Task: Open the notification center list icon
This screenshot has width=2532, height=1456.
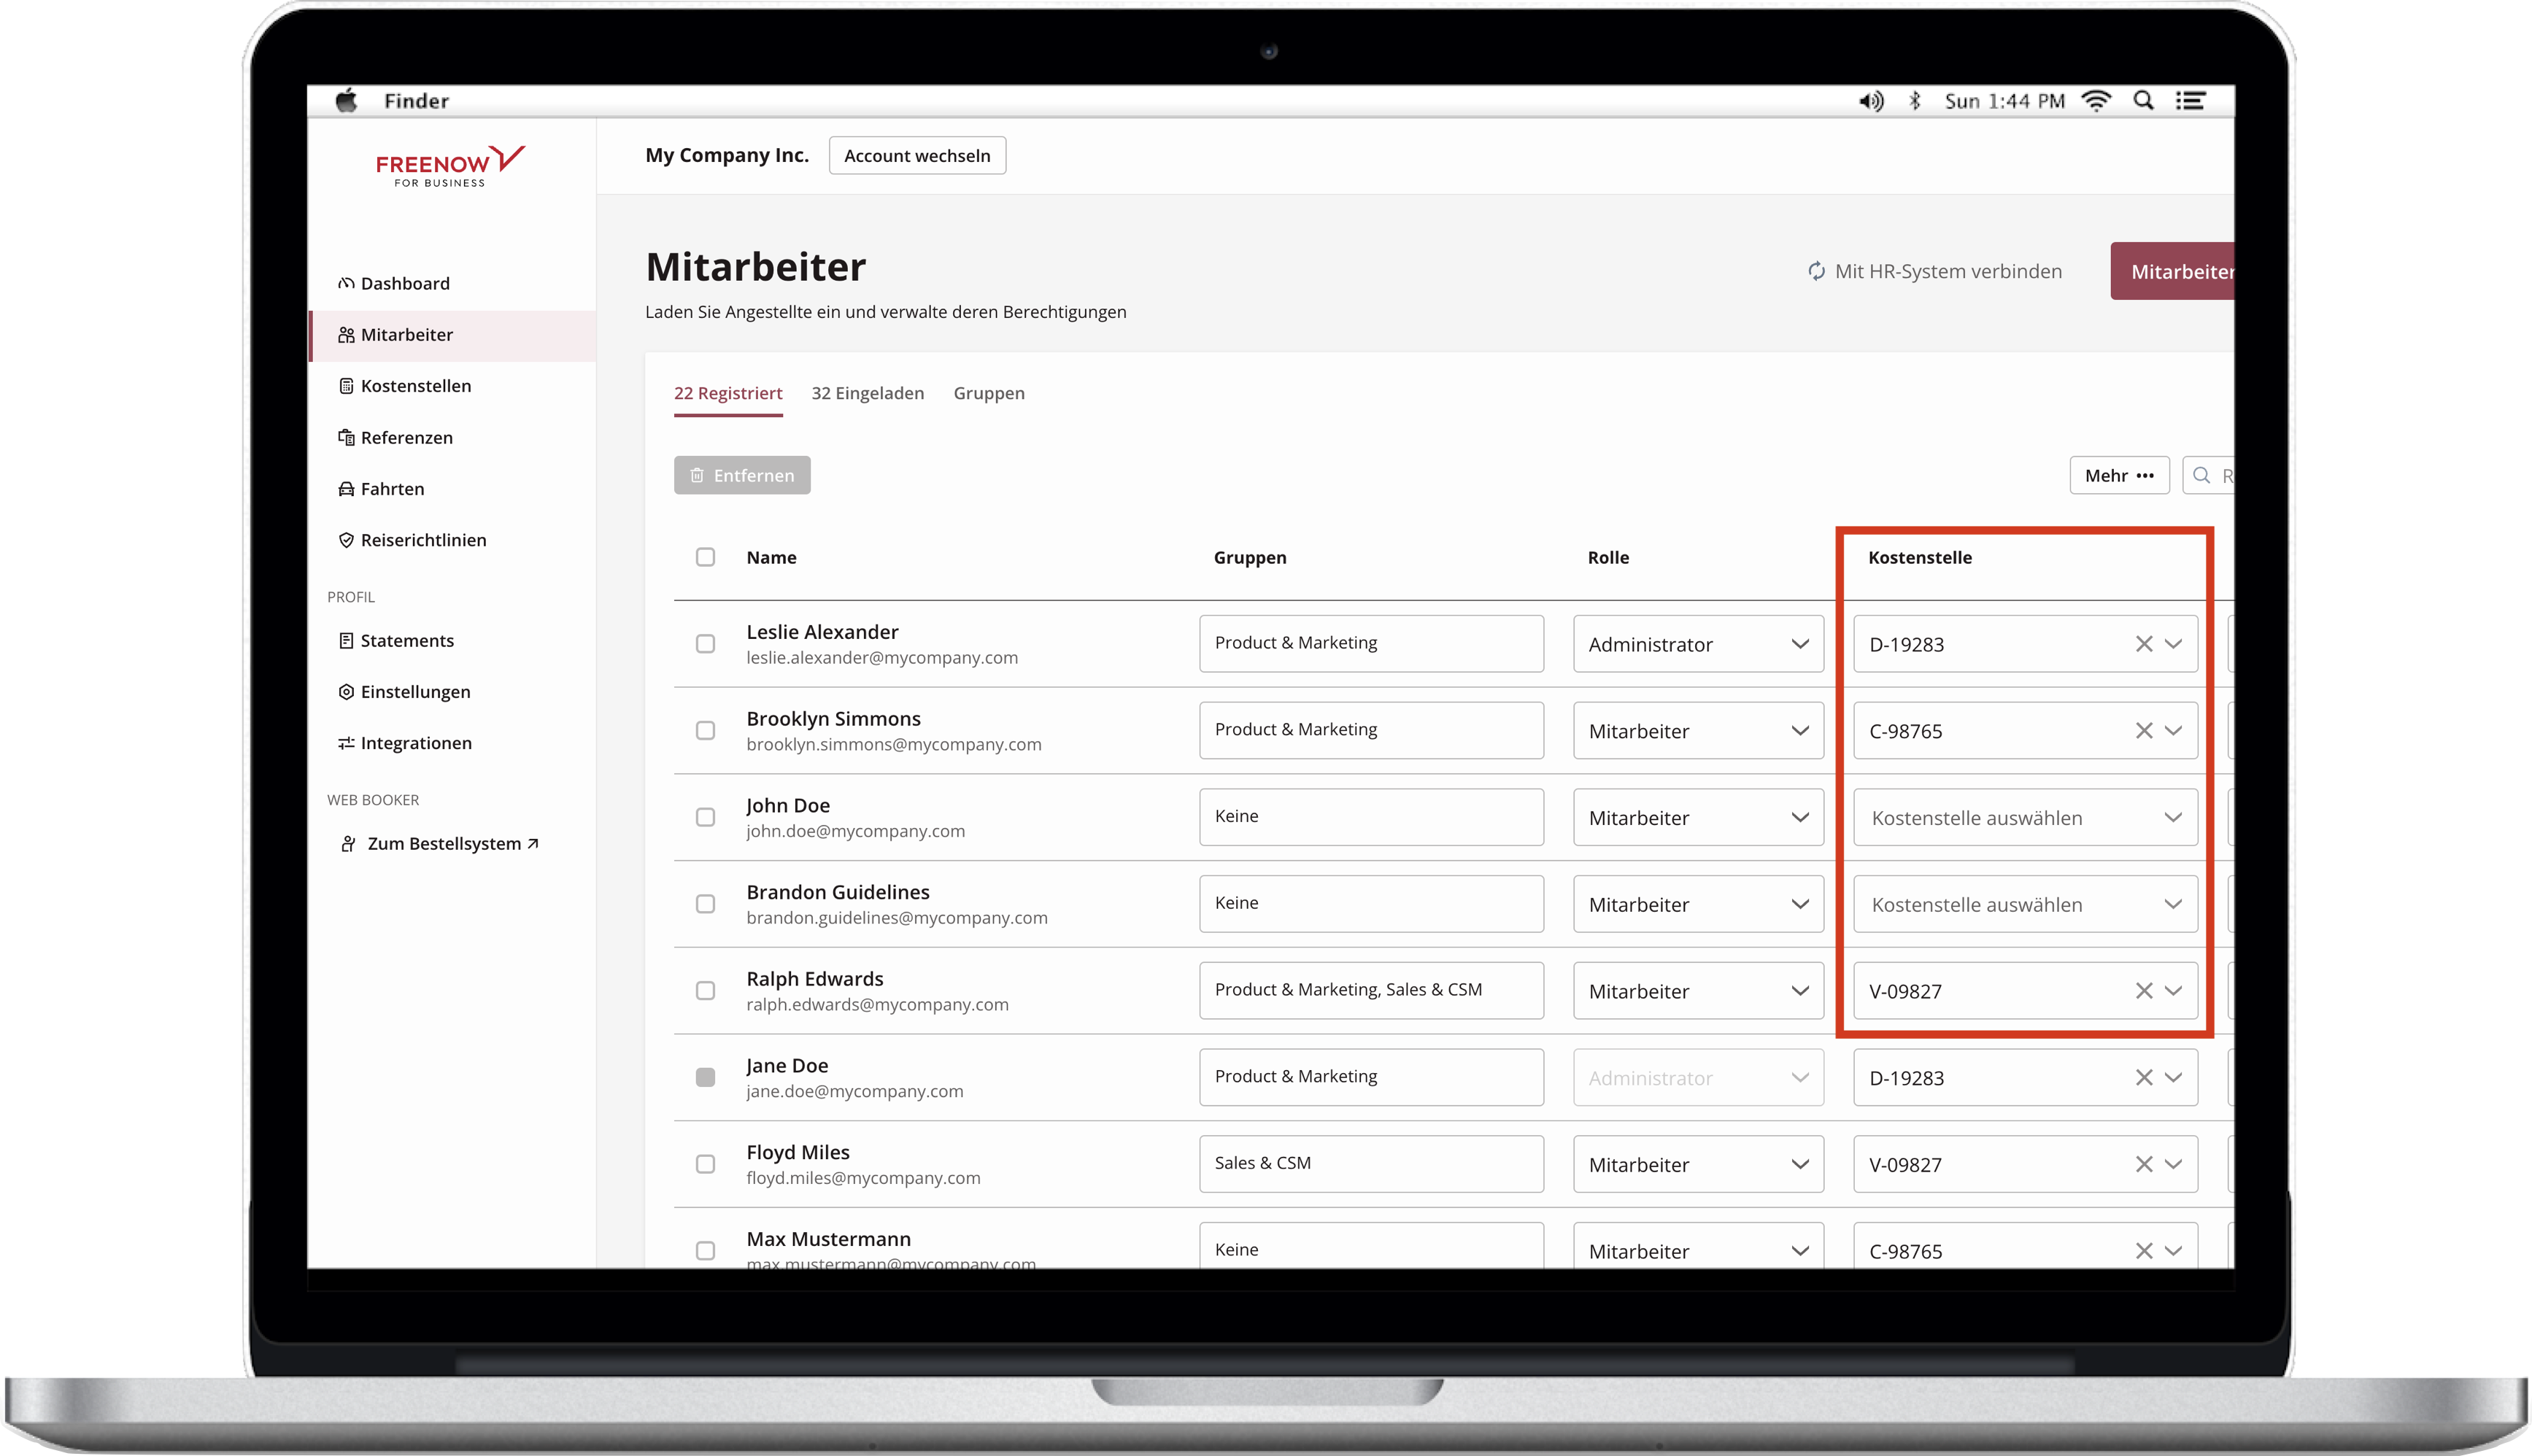Action: pyautogui.click(x=2191, y=101)
